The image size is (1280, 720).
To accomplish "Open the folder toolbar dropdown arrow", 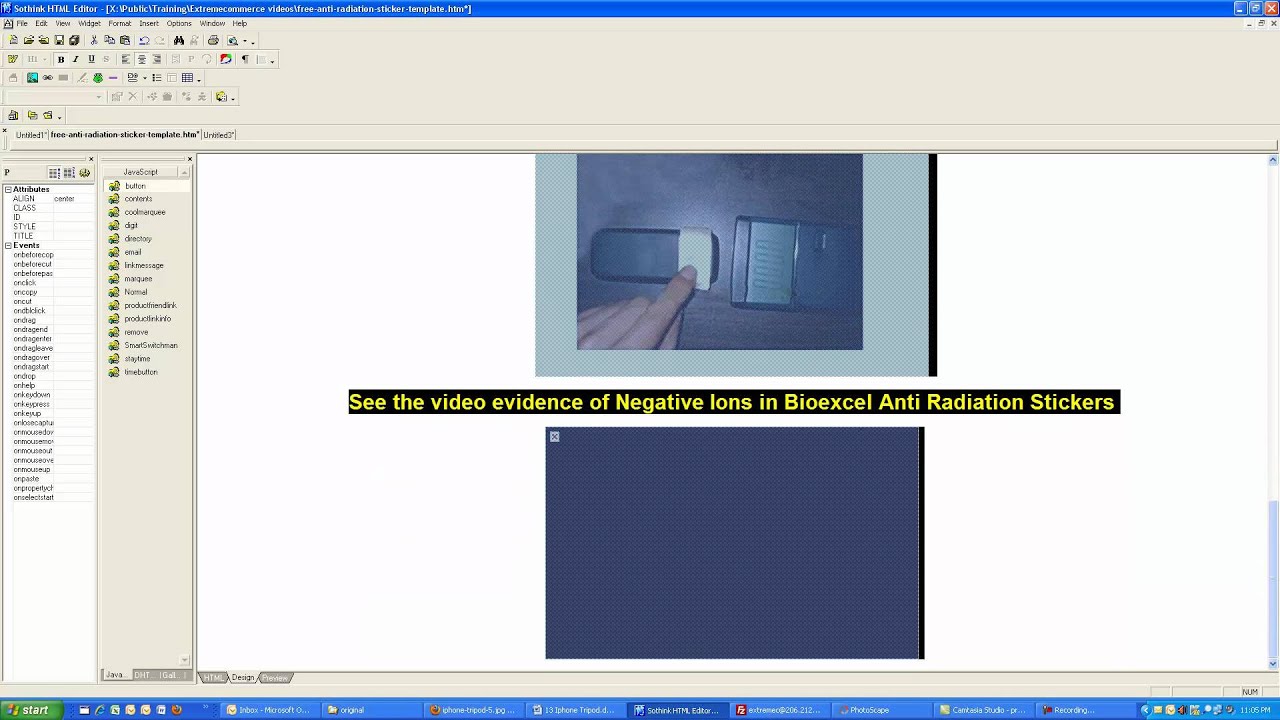I will tap(59, 116).
